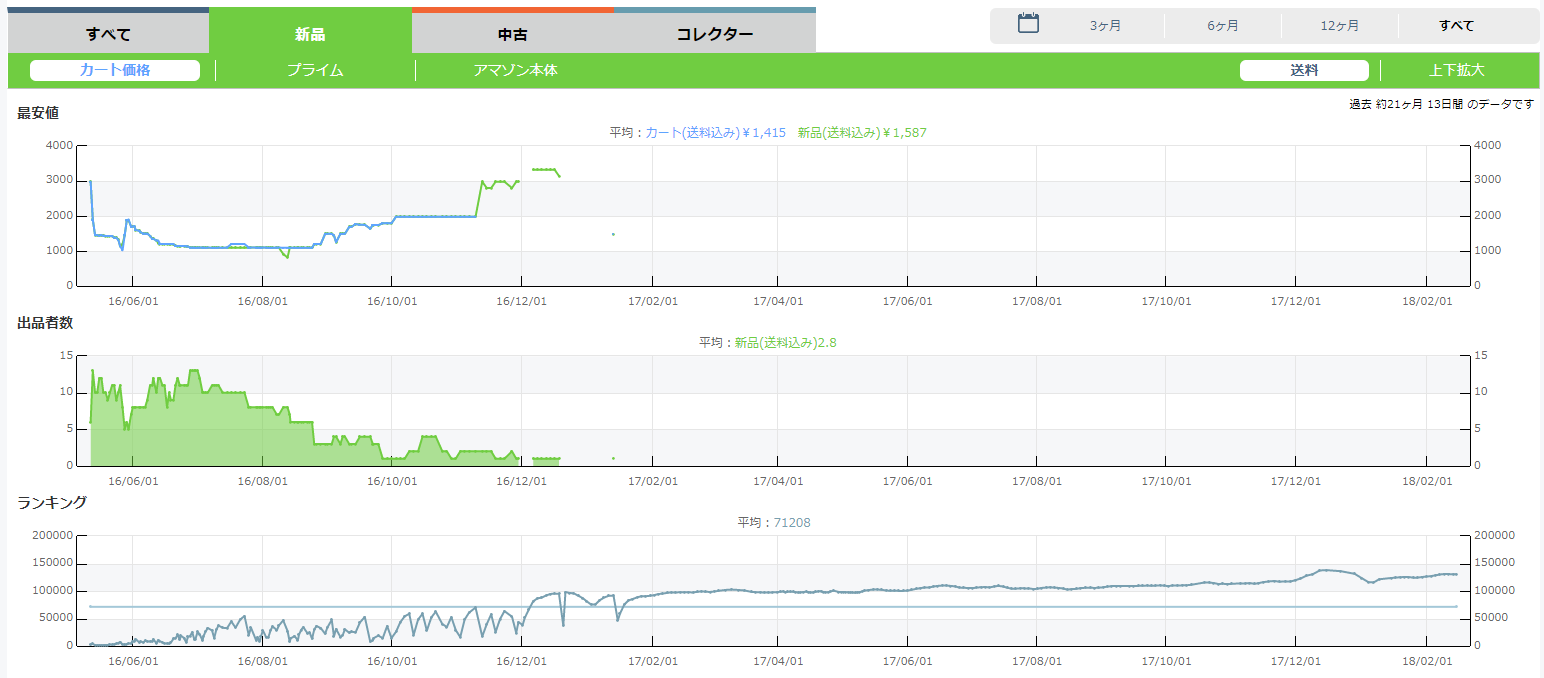Toggle 上下拡大 vertical zoom

tap(1456, 70)
